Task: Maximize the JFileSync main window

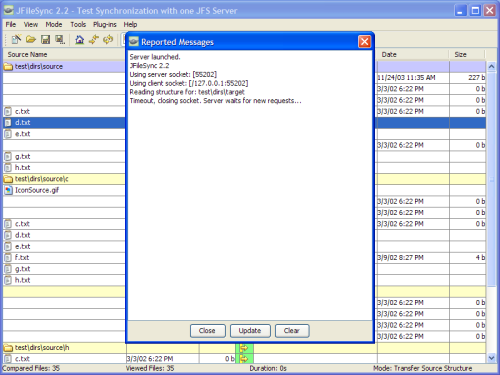Action: (x=475, y=10)
